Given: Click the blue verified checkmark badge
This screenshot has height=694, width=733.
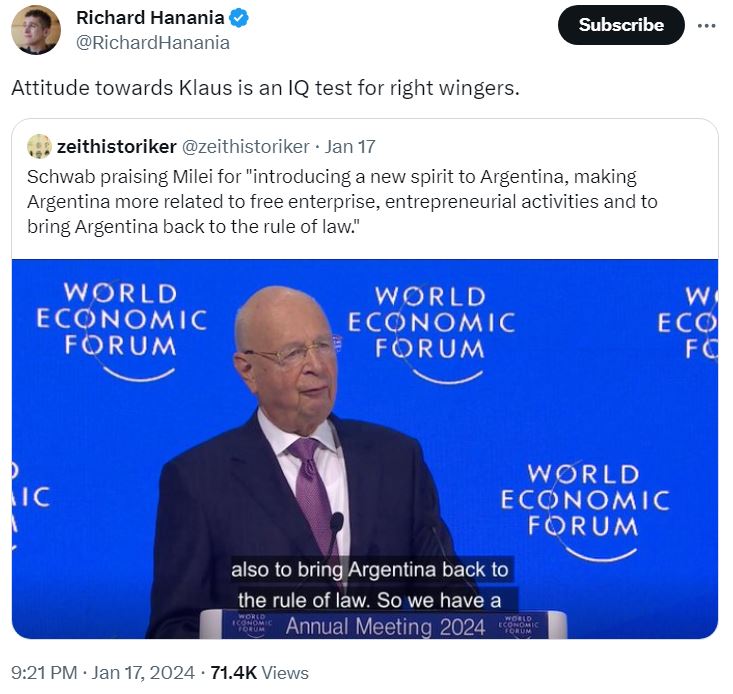Looking at the screenshot, I should 239,18.
